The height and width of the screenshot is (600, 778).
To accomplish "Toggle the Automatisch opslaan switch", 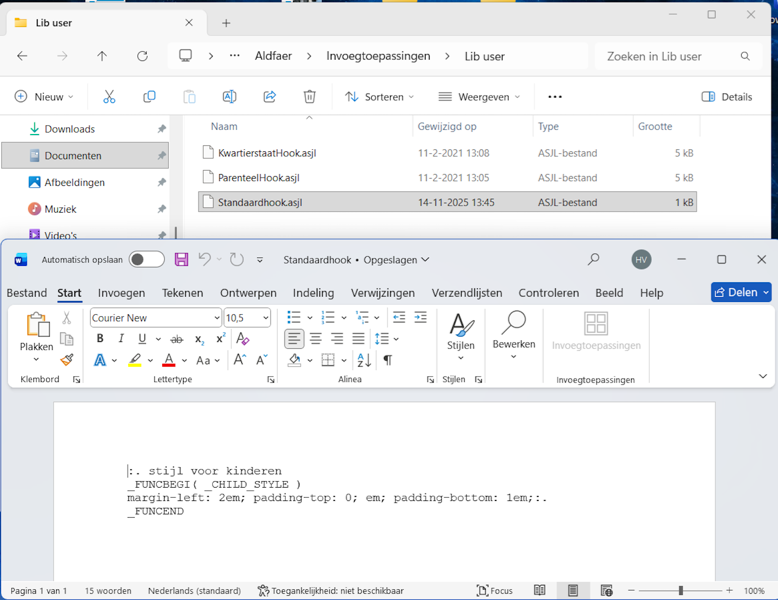I will [146, 260].
